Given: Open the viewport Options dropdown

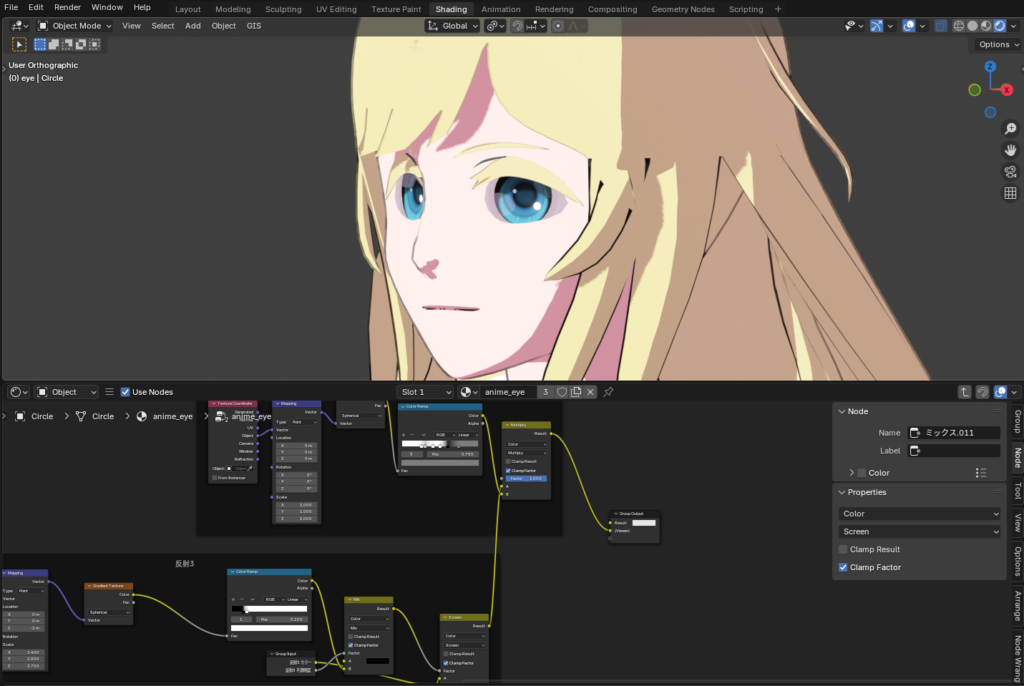Looking at the screenshot, I should click(999, 44).
